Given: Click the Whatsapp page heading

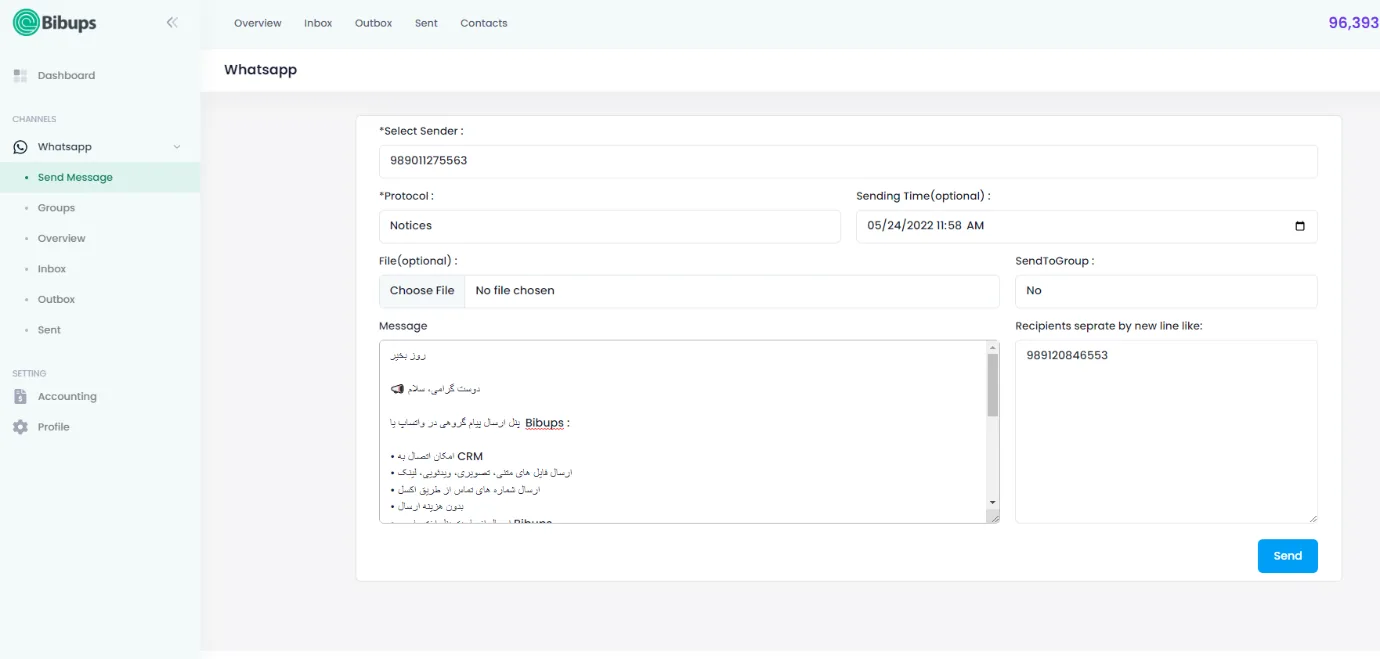Looking at the screenshot, I should coord(260,70).
